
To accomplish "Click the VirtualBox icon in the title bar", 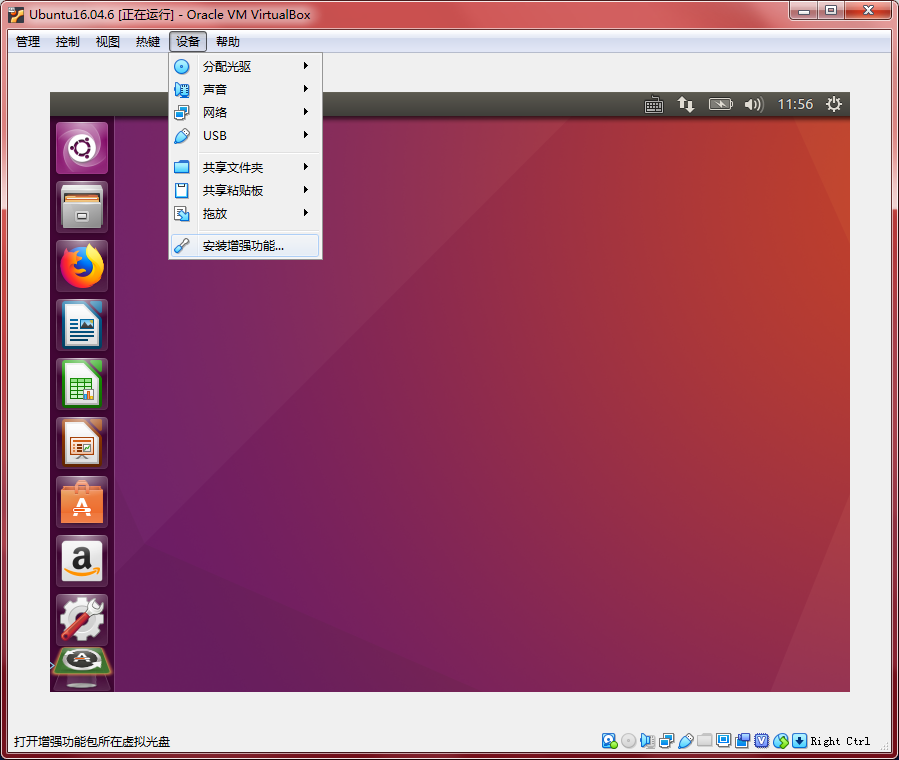I will point(16,14).
